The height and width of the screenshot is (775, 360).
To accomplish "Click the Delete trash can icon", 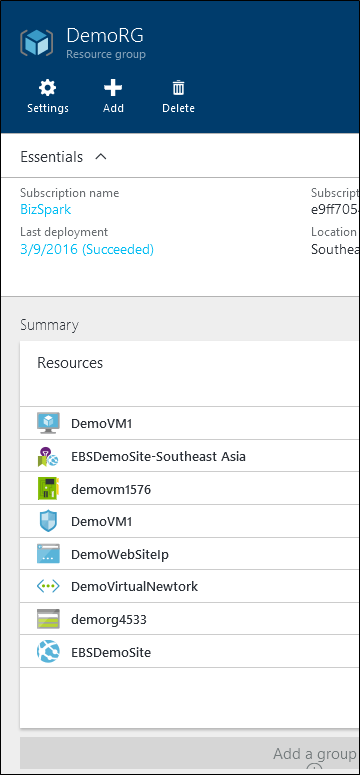I will [178, 88].
